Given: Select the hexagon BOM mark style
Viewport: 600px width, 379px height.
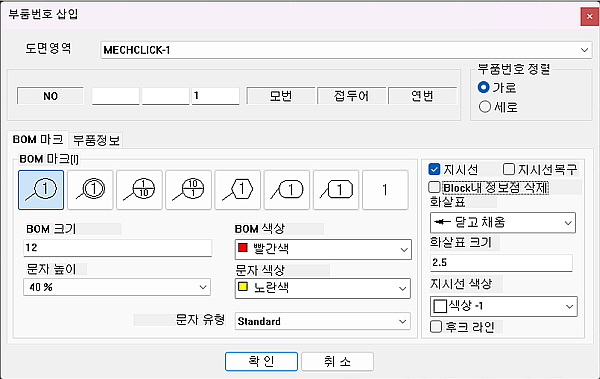Looking at the screenshot, I should [x=238, y=190].
